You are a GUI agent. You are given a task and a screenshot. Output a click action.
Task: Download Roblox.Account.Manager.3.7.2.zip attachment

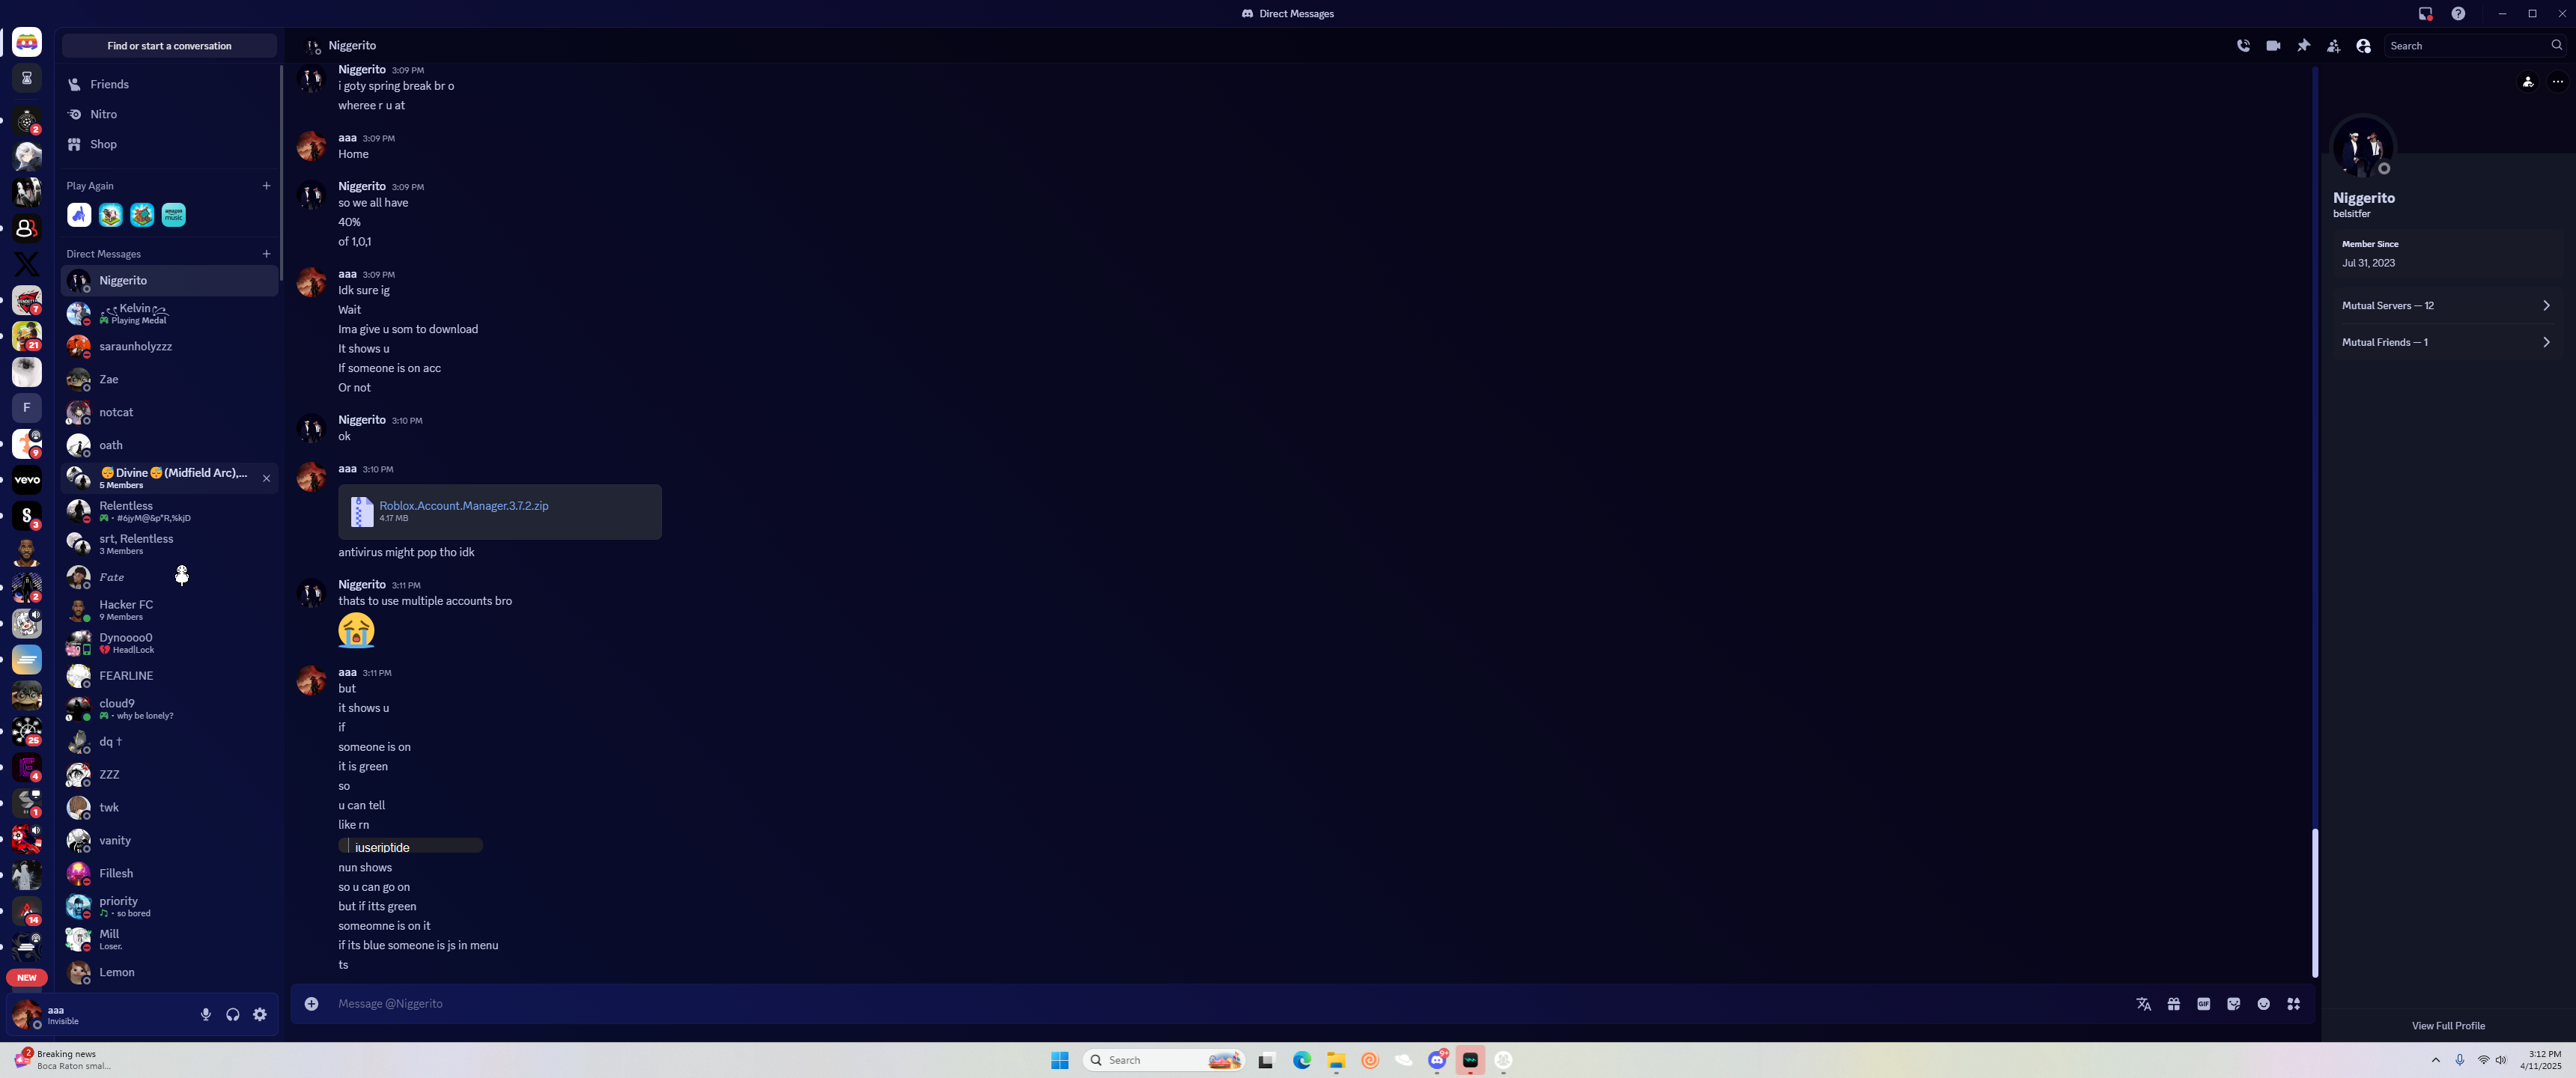(464, 506)
